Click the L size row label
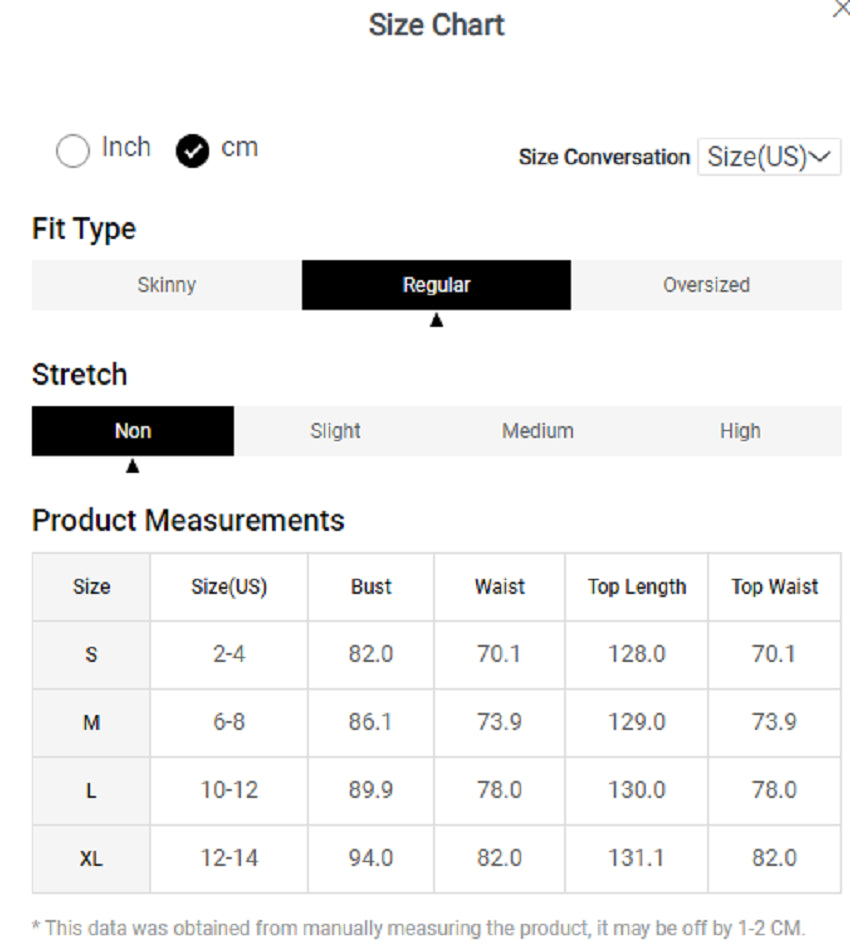850x947 pixels. (91, 791)
